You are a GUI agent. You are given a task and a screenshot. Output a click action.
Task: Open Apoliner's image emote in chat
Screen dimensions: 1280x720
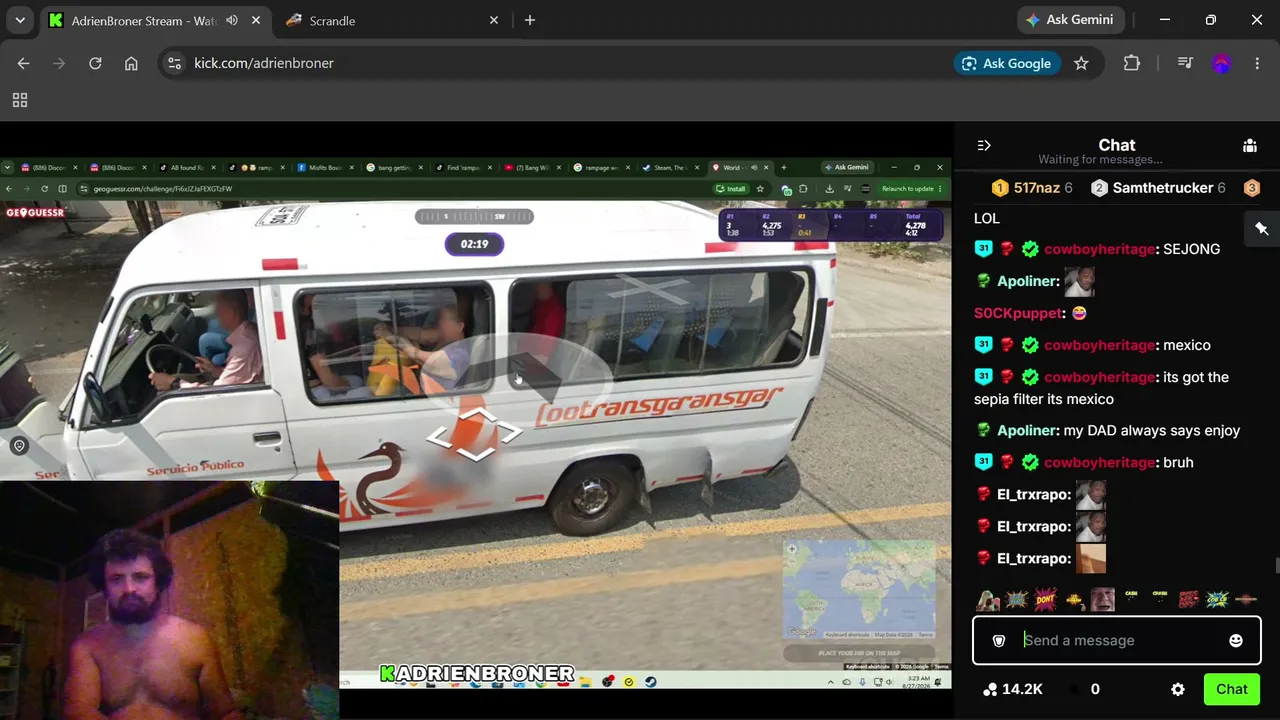1079,281
